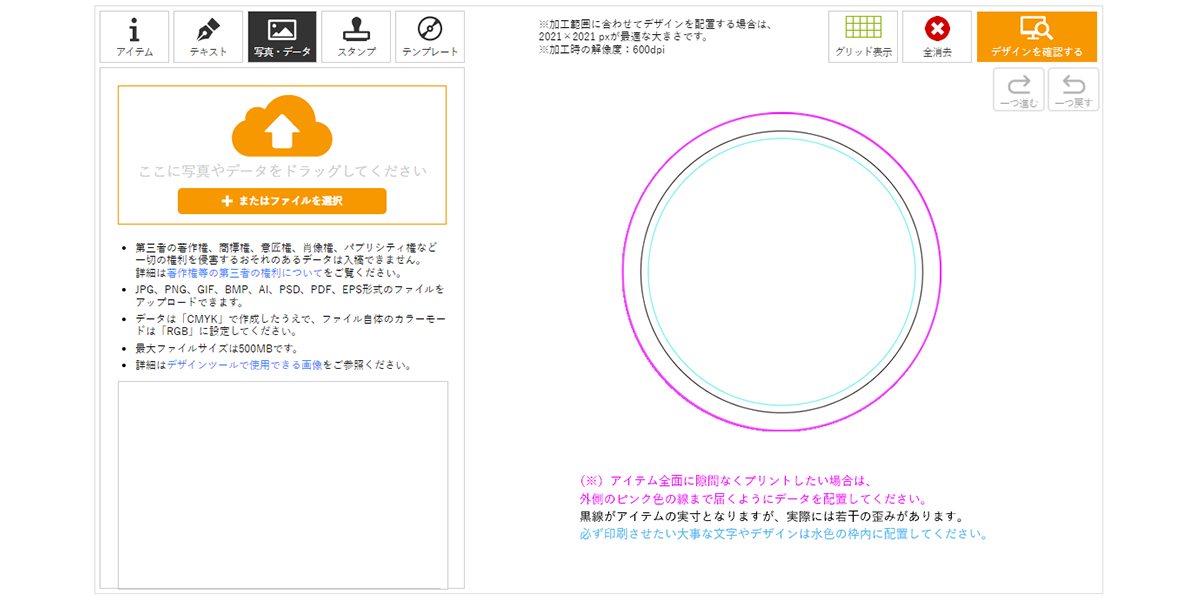This screenshot has height=600, width=1200.
Task: Click the 一つ戻す undo arrow
Action: pyautogui.click(x=1074, y=89)
